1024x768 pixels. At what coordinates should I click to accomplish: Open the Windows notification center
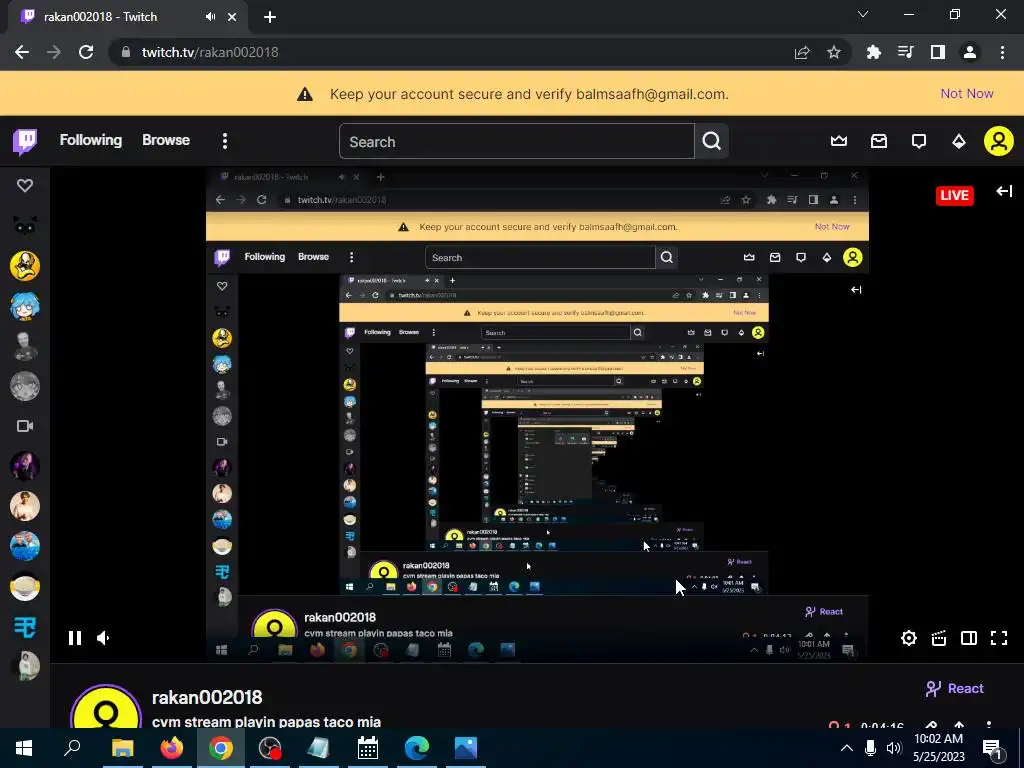[992, 748]
